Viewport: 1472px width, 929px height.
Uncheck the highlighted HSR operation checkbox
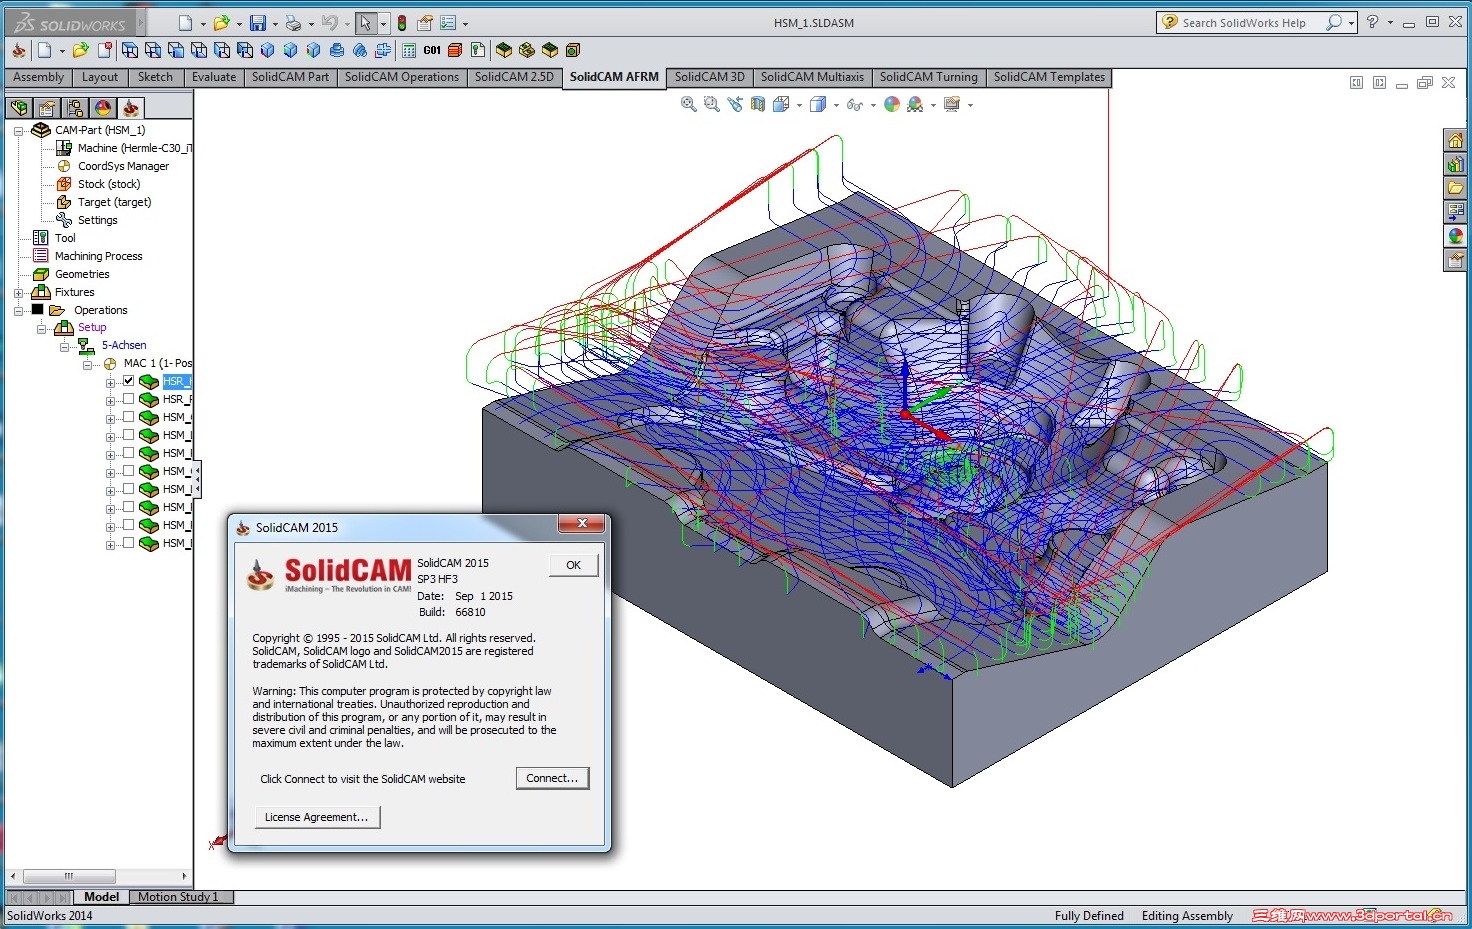click(x=128, y=381)
